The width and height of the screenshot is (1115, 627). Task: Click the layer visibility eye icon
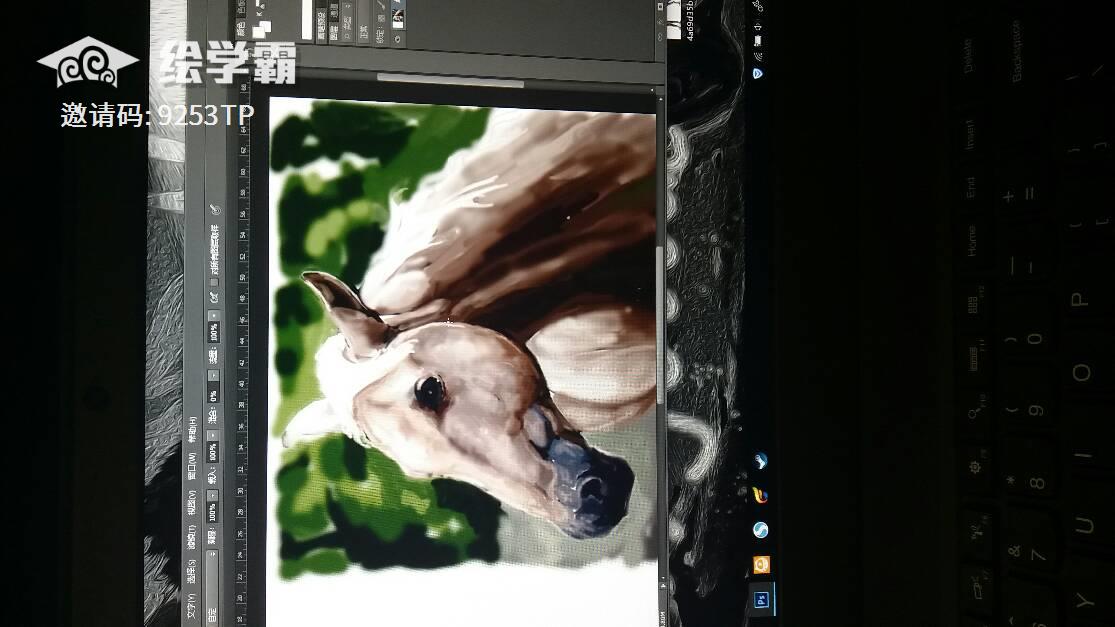tap(398, 40)
